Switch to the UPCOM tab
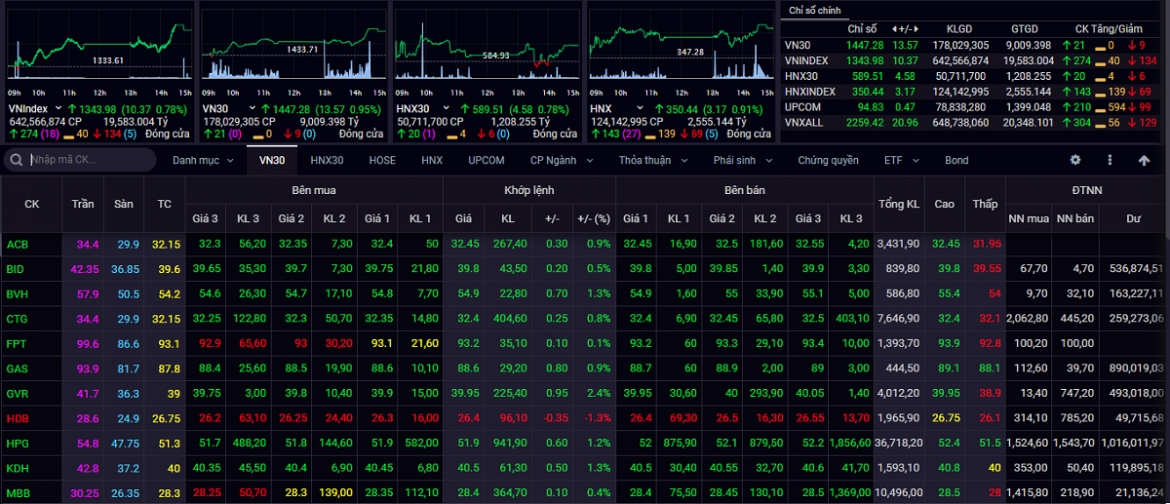 click(x=487, y=161)
